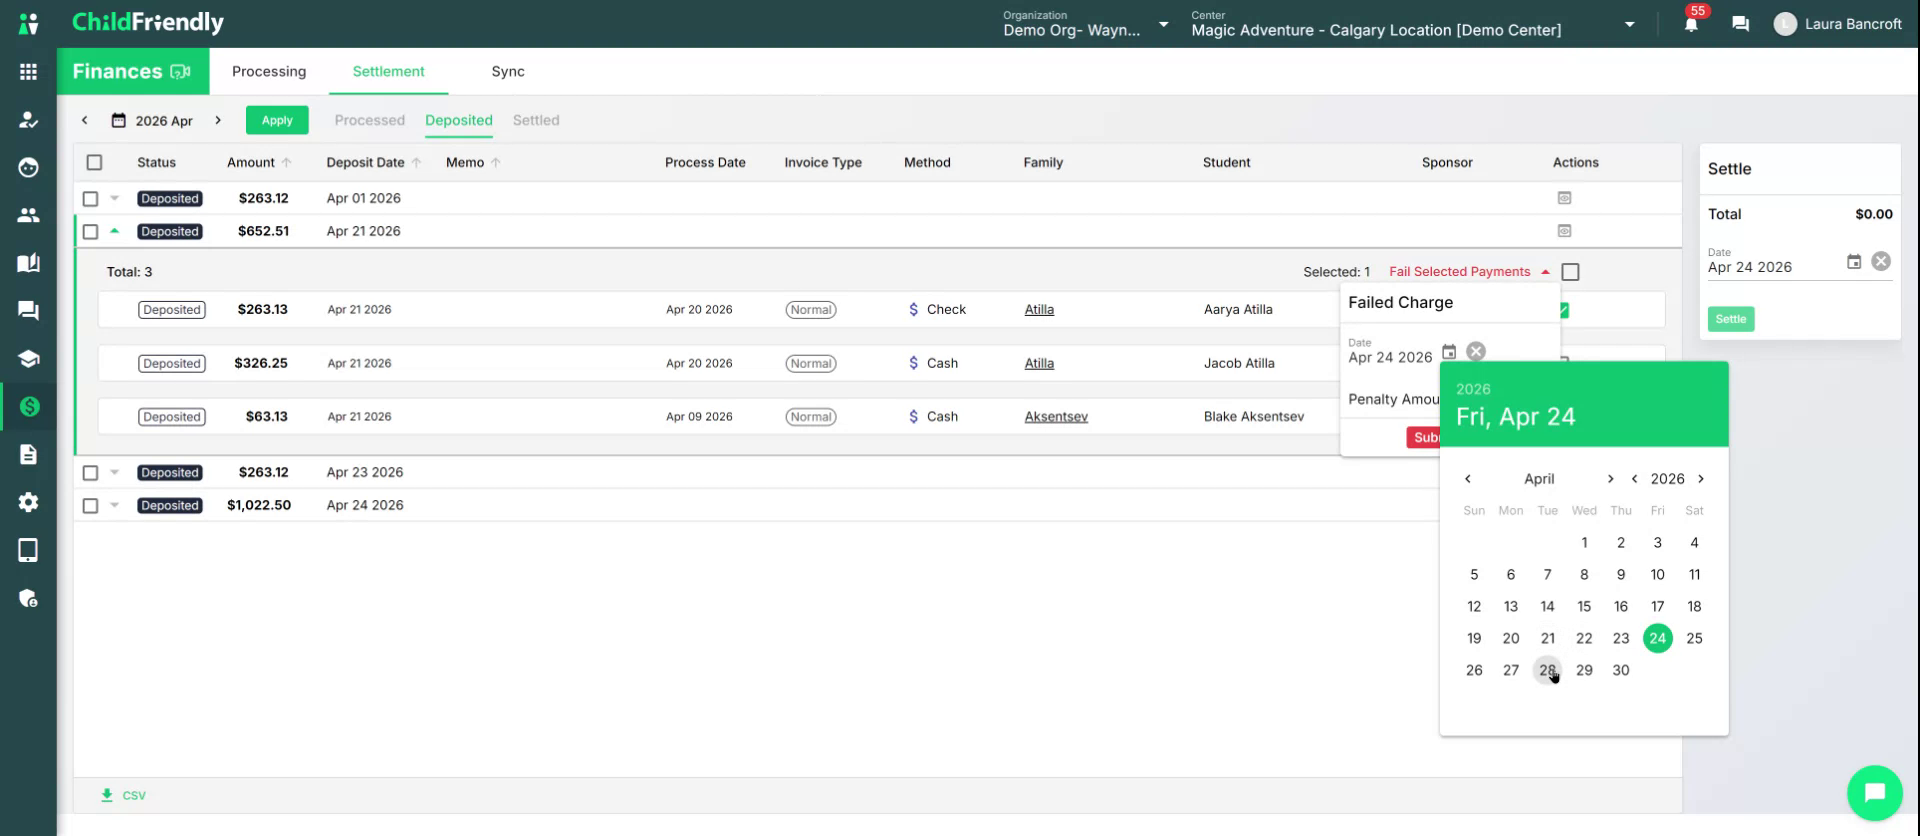Sort by the Amount column header

(258, 162)
